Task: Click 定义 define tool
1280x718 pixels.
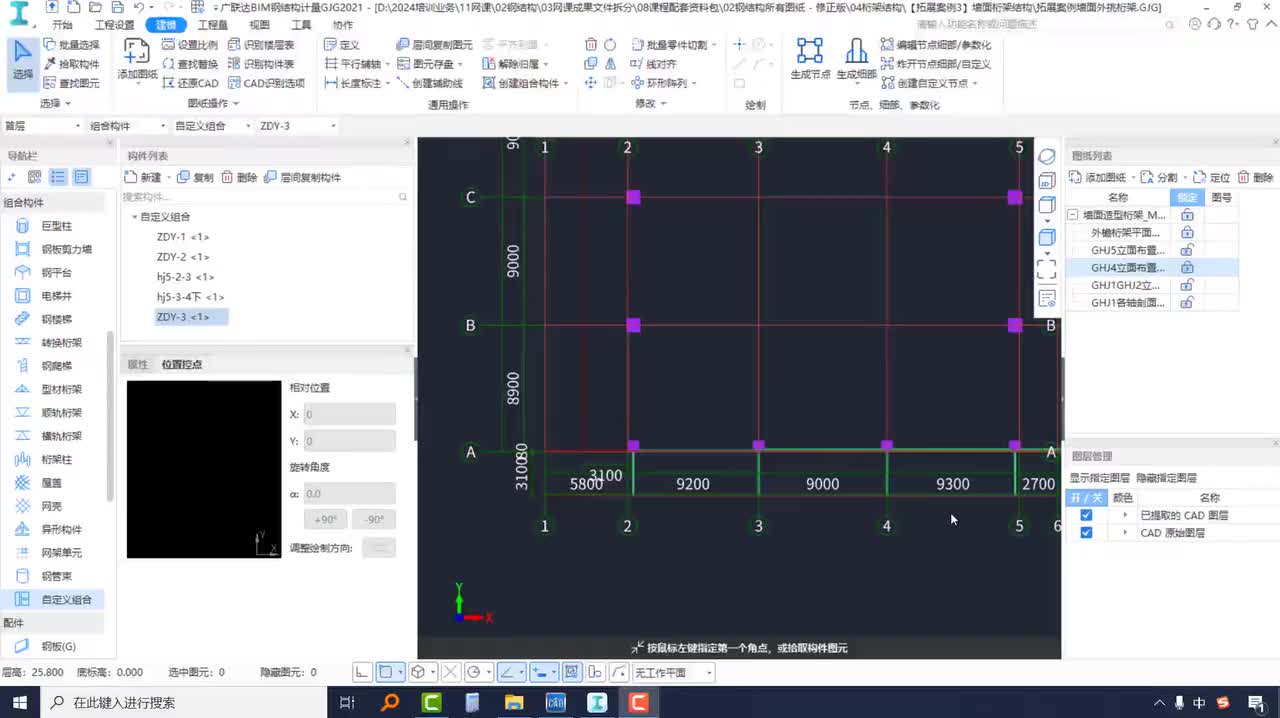Action: point(342,45)
